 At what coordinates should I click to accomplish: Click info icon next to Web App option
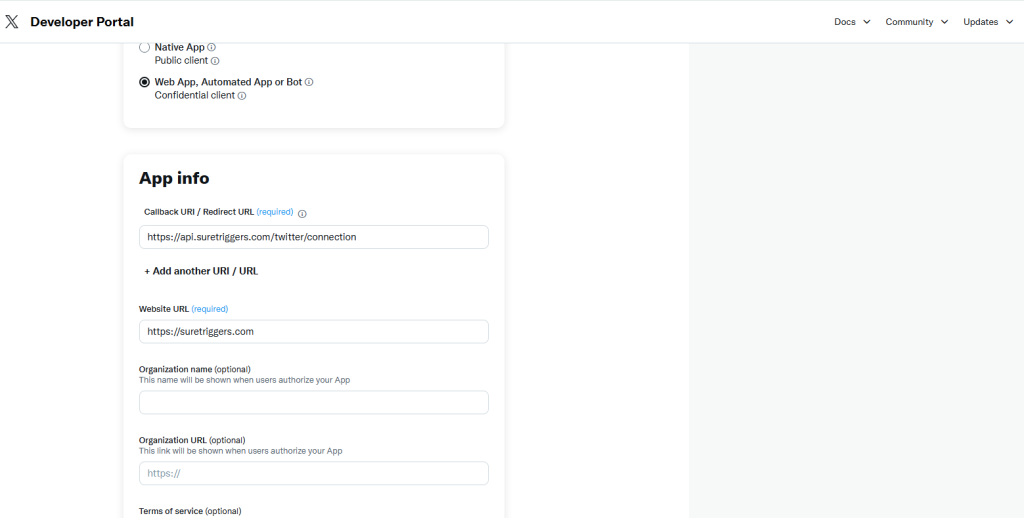coord(309,82)
